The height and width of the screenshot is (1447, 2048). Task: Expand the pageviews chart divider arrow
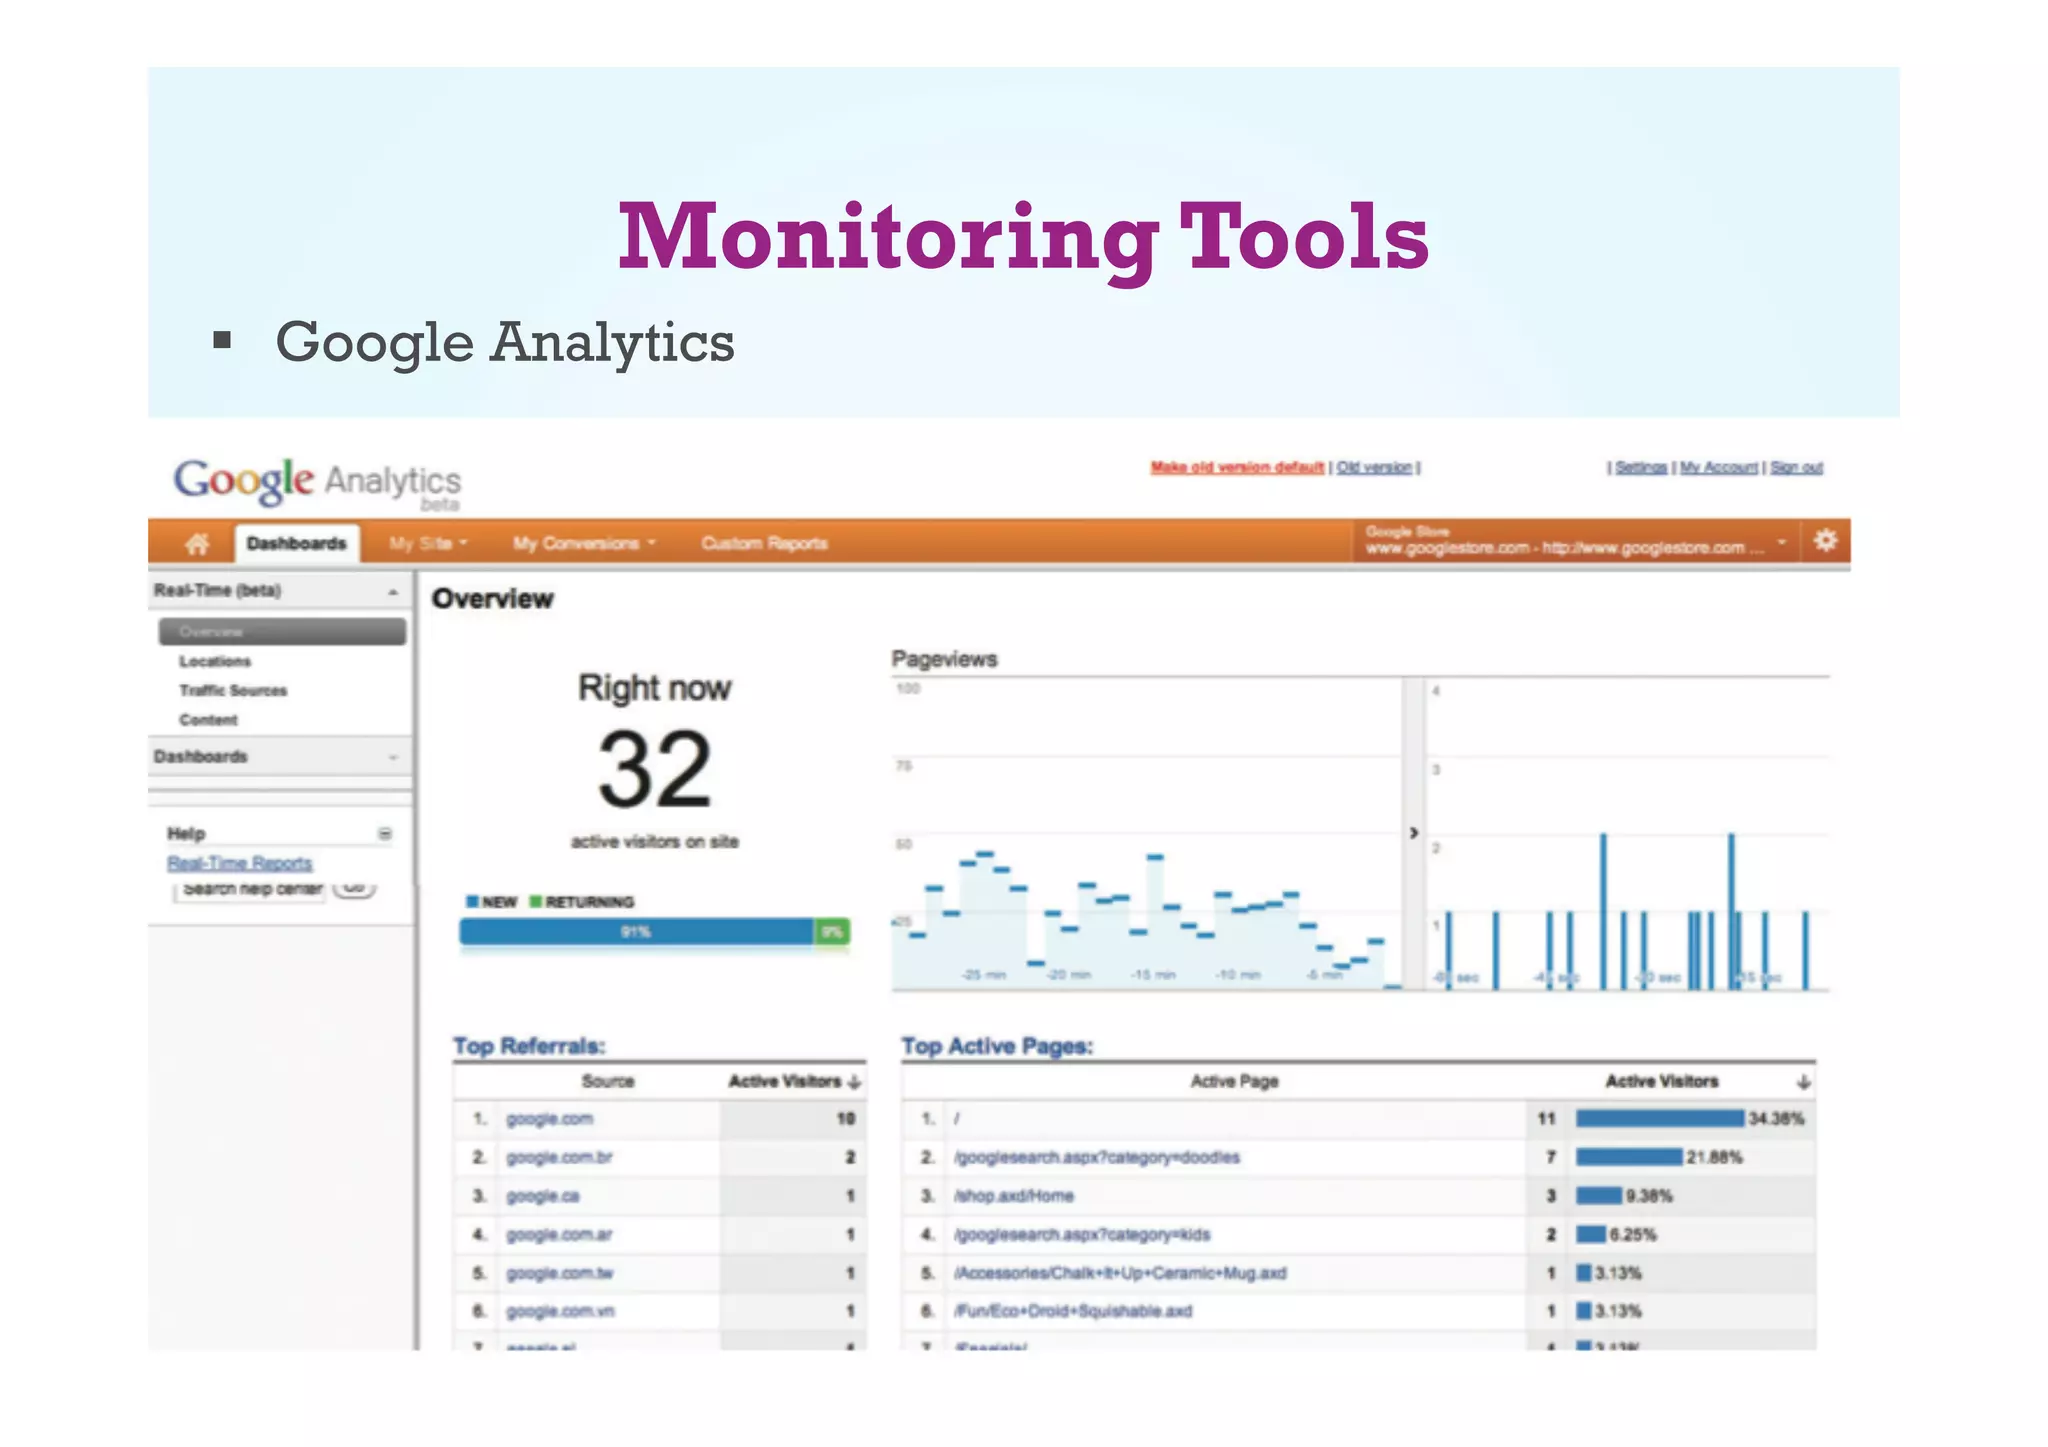1414,833
